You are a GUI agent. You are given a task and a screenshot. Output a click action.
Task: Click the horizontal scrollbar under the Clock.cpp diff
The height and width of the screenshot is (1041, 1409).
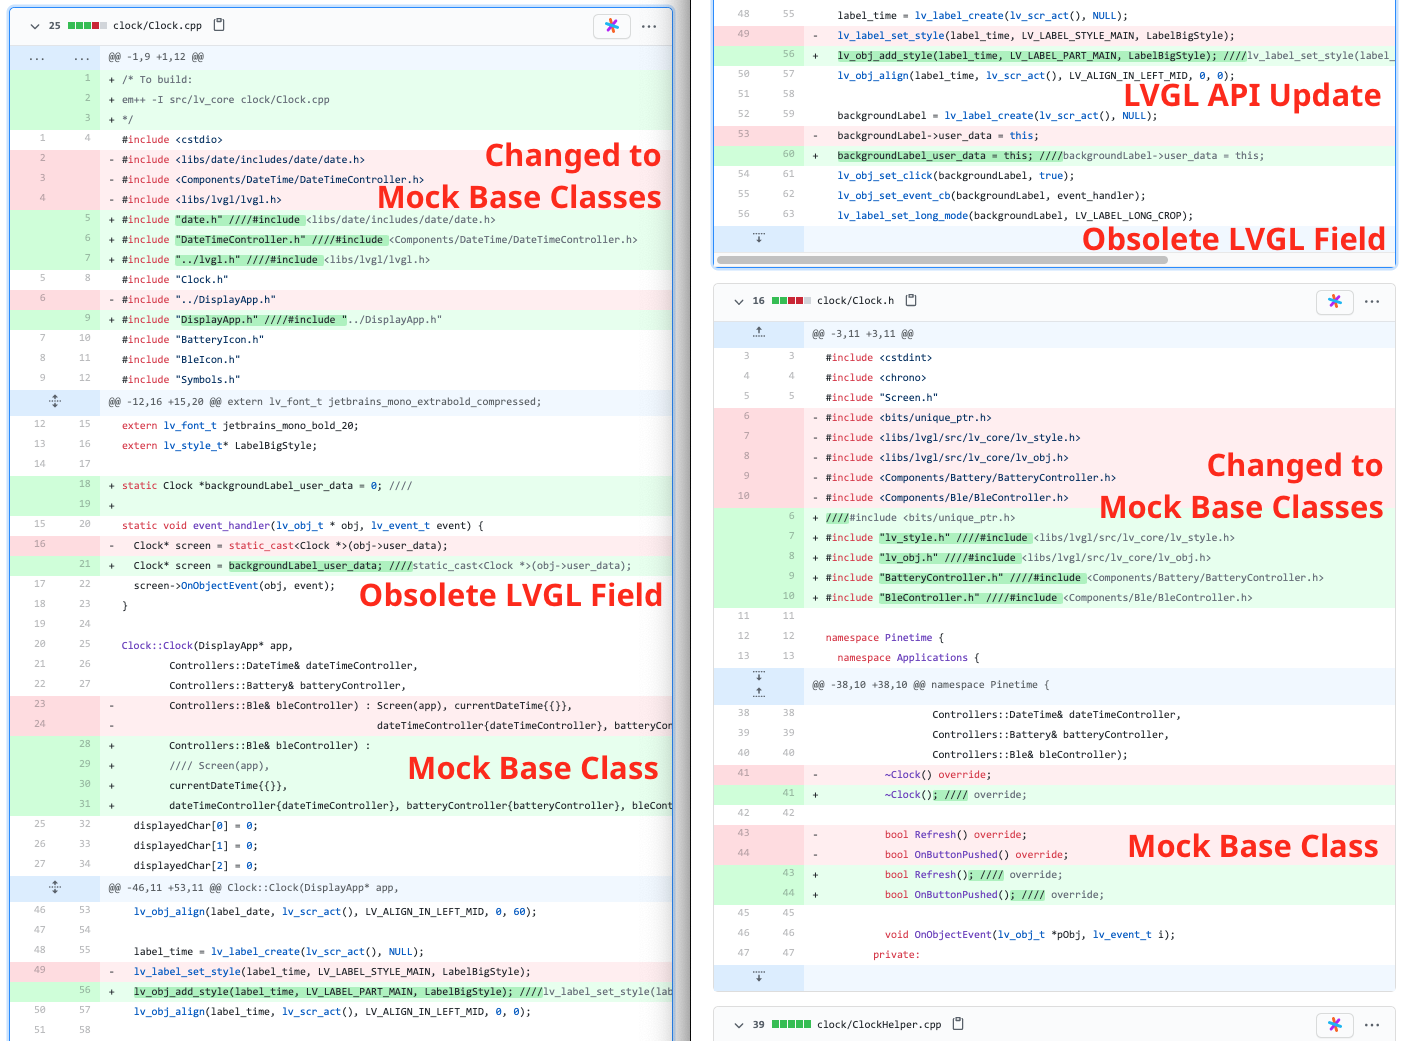point(941,260)
